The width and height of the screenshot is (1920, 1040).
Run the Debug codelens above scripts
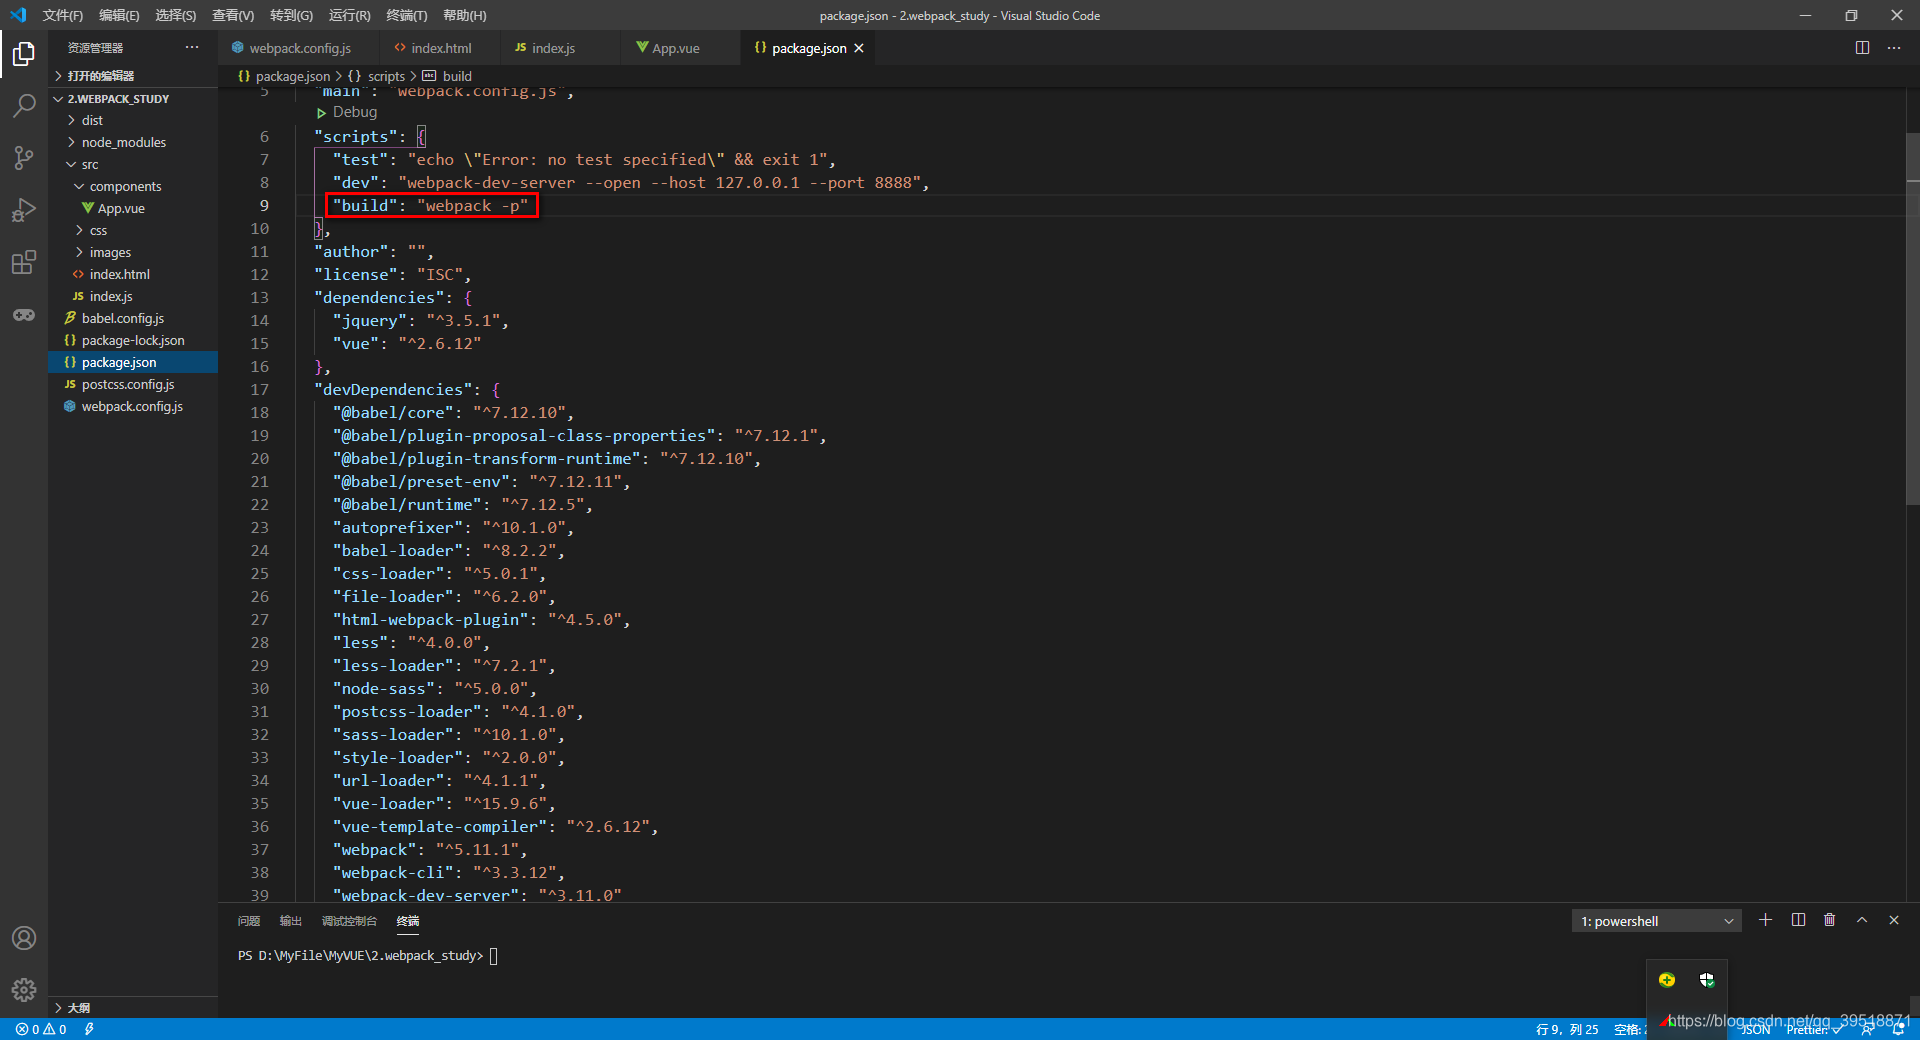coord(347,112)
